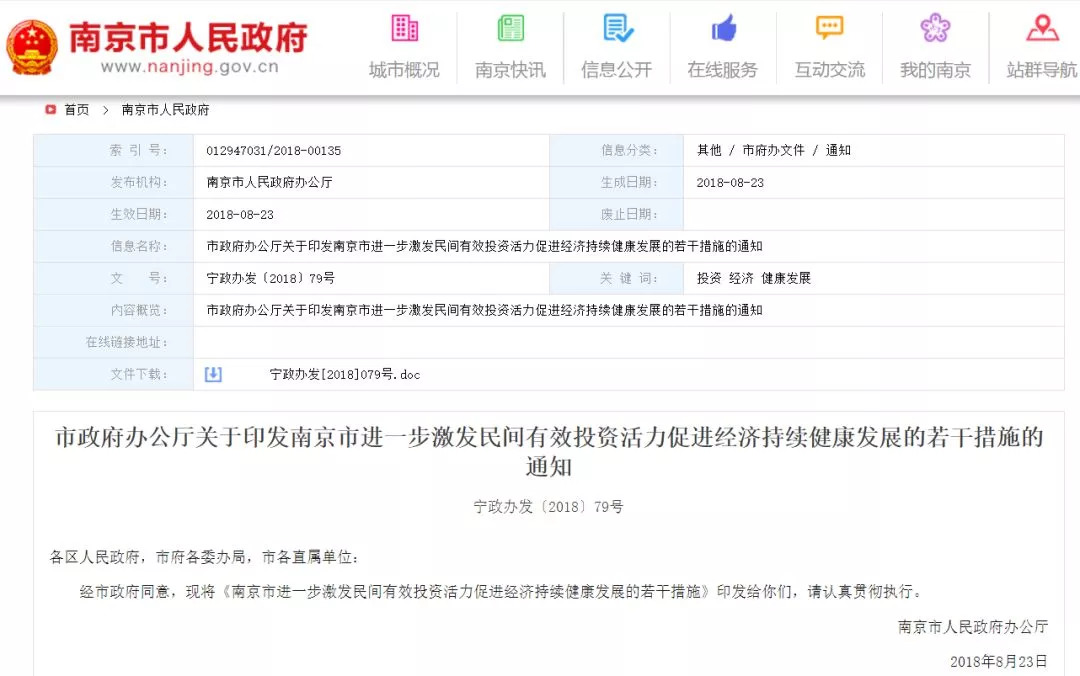1080x676 pixels.
Task: Download 宁政办发[2018]079号.doc file
Action: click(x=345, y=375)
